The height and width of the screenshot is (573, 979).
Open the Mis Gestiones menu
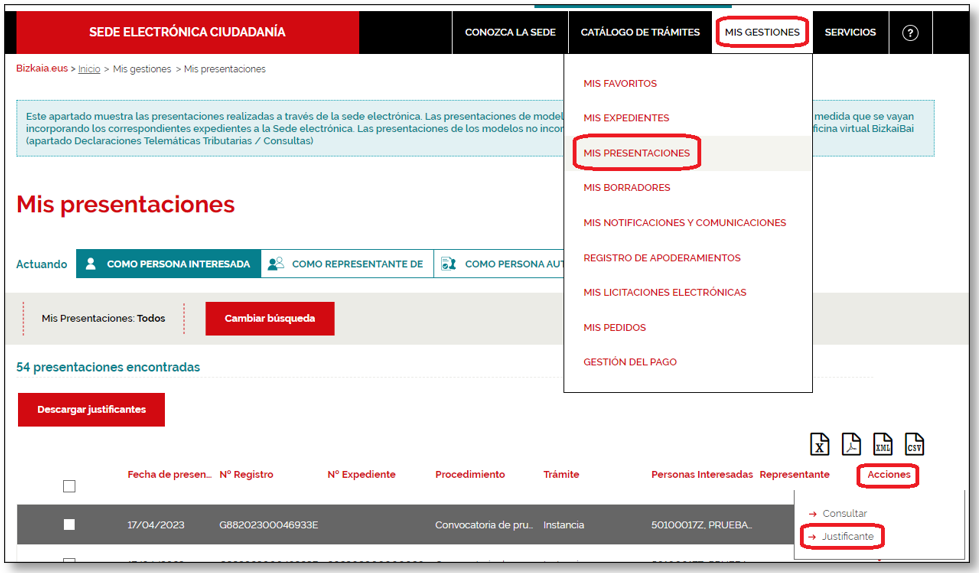pyautogui.click(x=762, y=32)
